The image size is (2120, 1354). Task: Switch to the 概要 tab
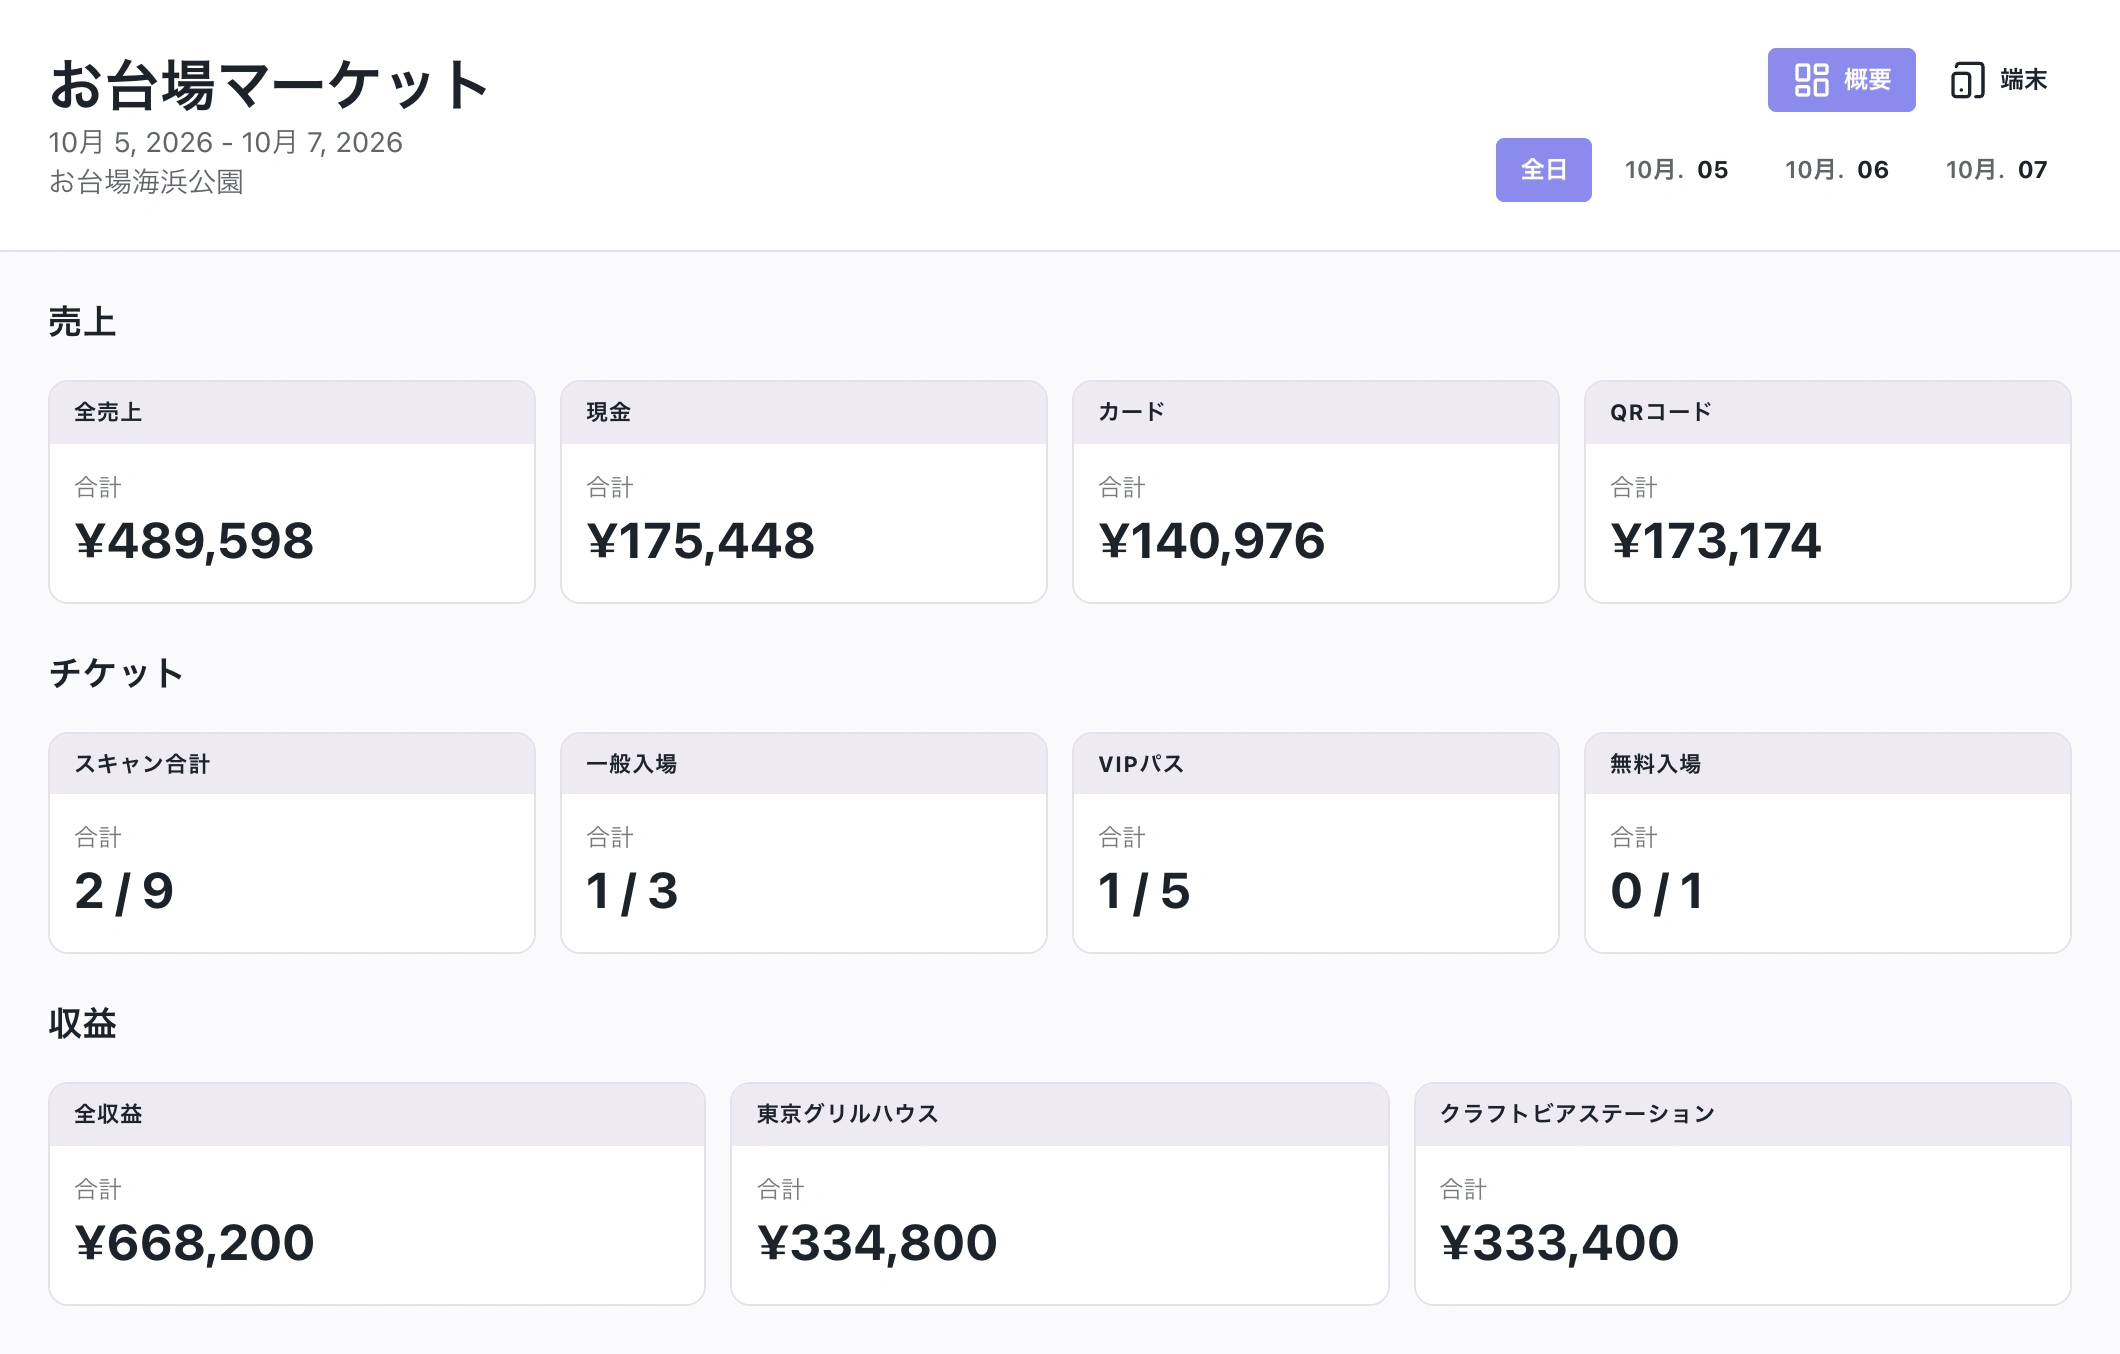point(1841,80)
